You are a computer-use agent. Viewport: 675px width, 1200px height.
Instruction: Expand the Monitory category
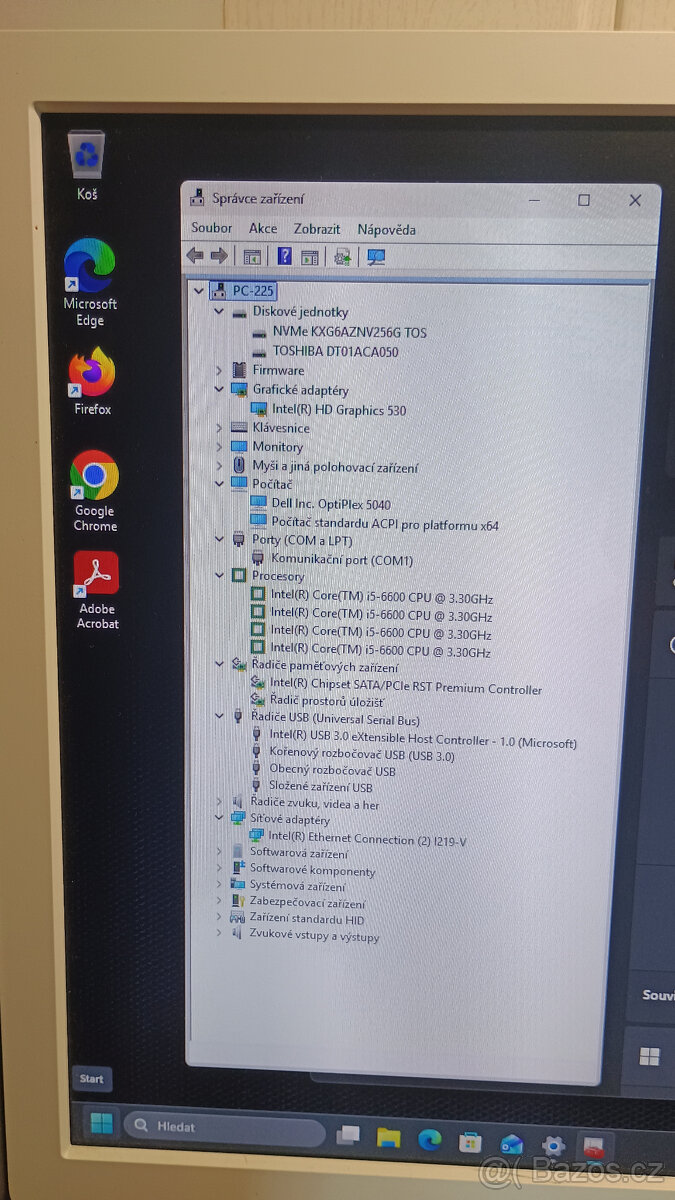(220, 447)
